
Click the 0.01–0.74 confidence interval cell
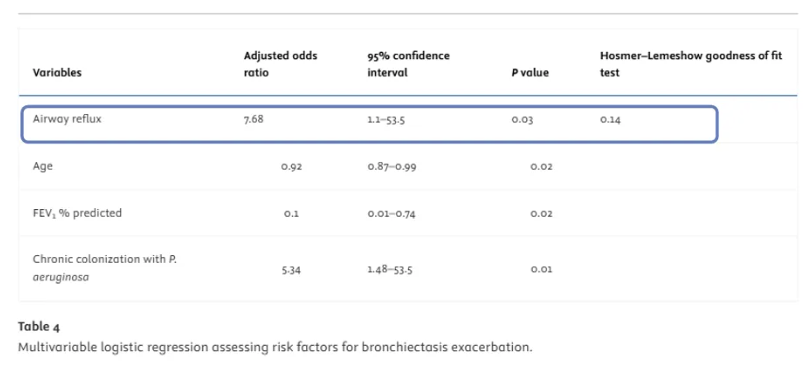[x=391, y=214]
